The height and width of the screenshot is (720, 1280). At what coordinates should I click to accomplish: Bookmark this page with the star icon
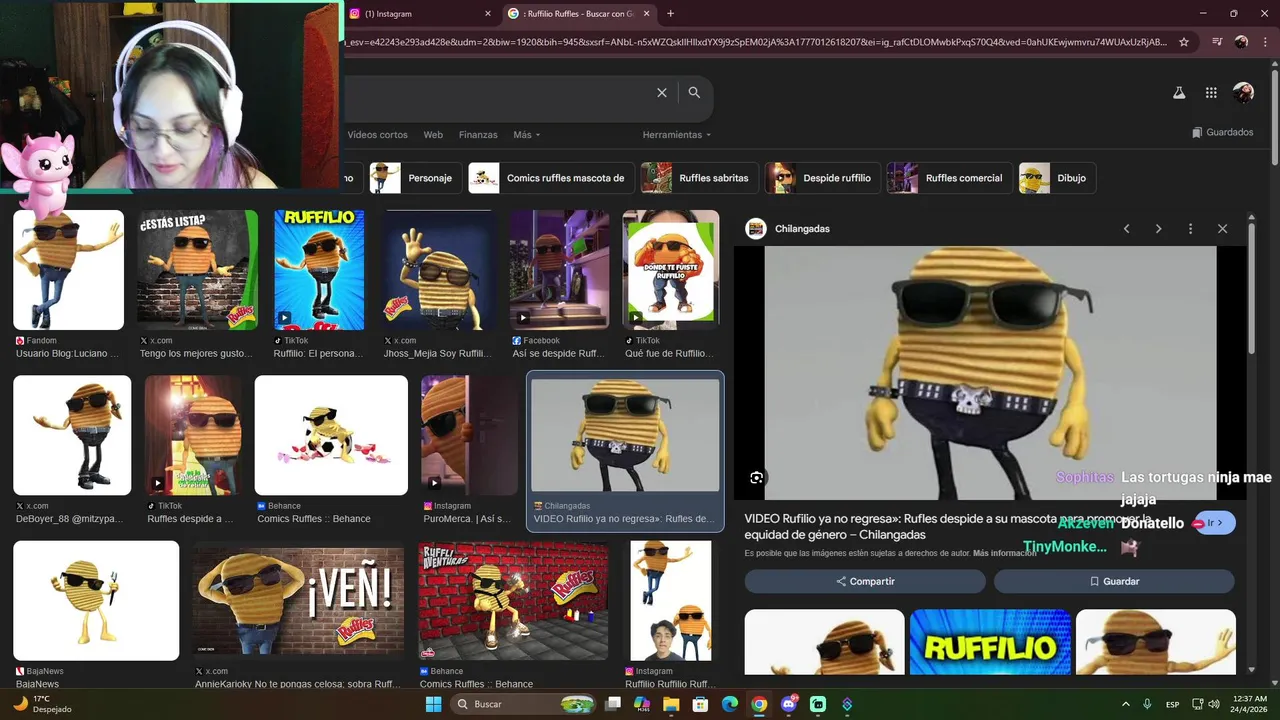coord(1184,42)
